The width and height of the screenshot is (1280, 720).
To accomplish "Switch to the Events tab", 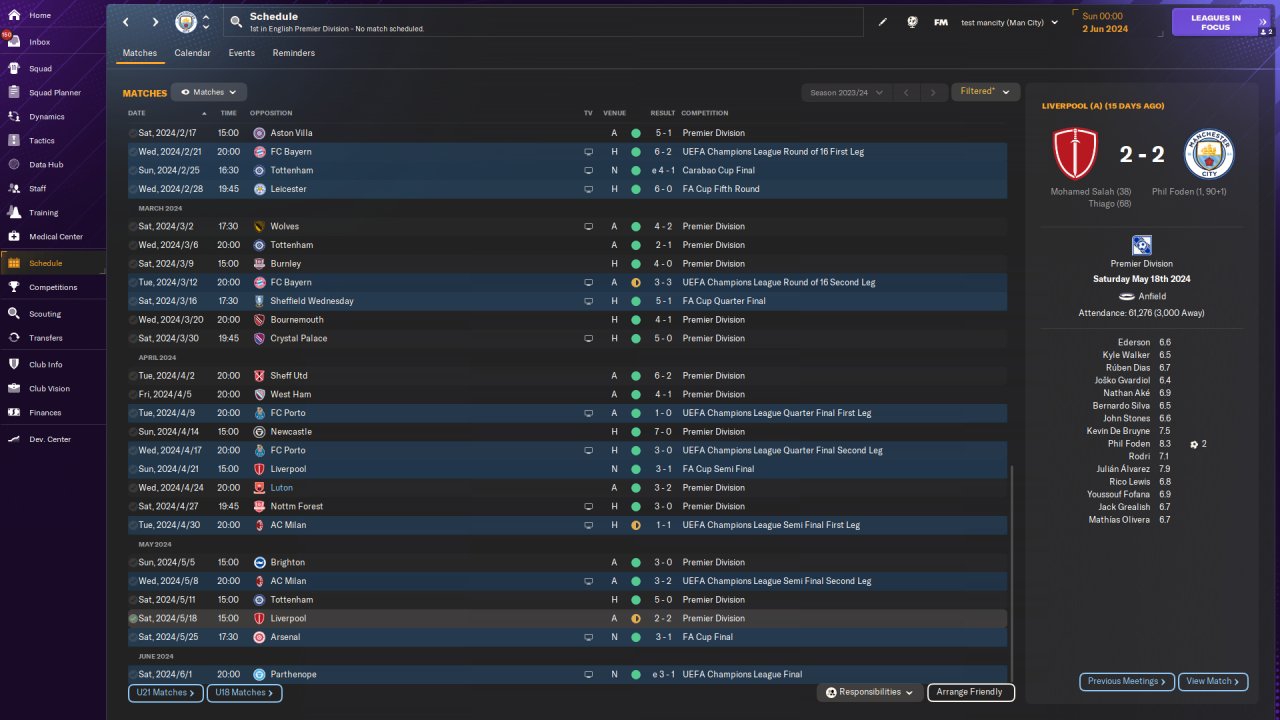I will click(x=241, y=53).
